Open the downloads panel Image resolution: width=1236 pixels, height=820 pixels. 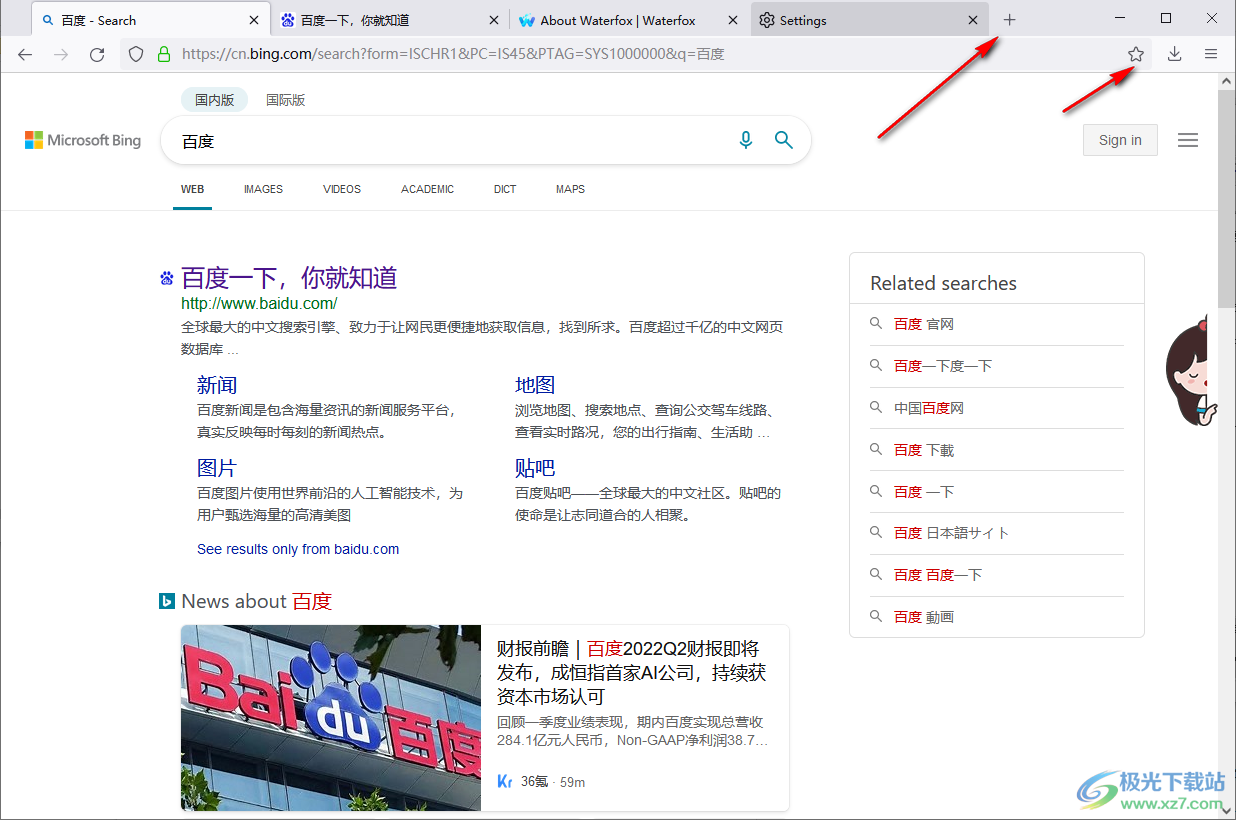click(1175, 54)
